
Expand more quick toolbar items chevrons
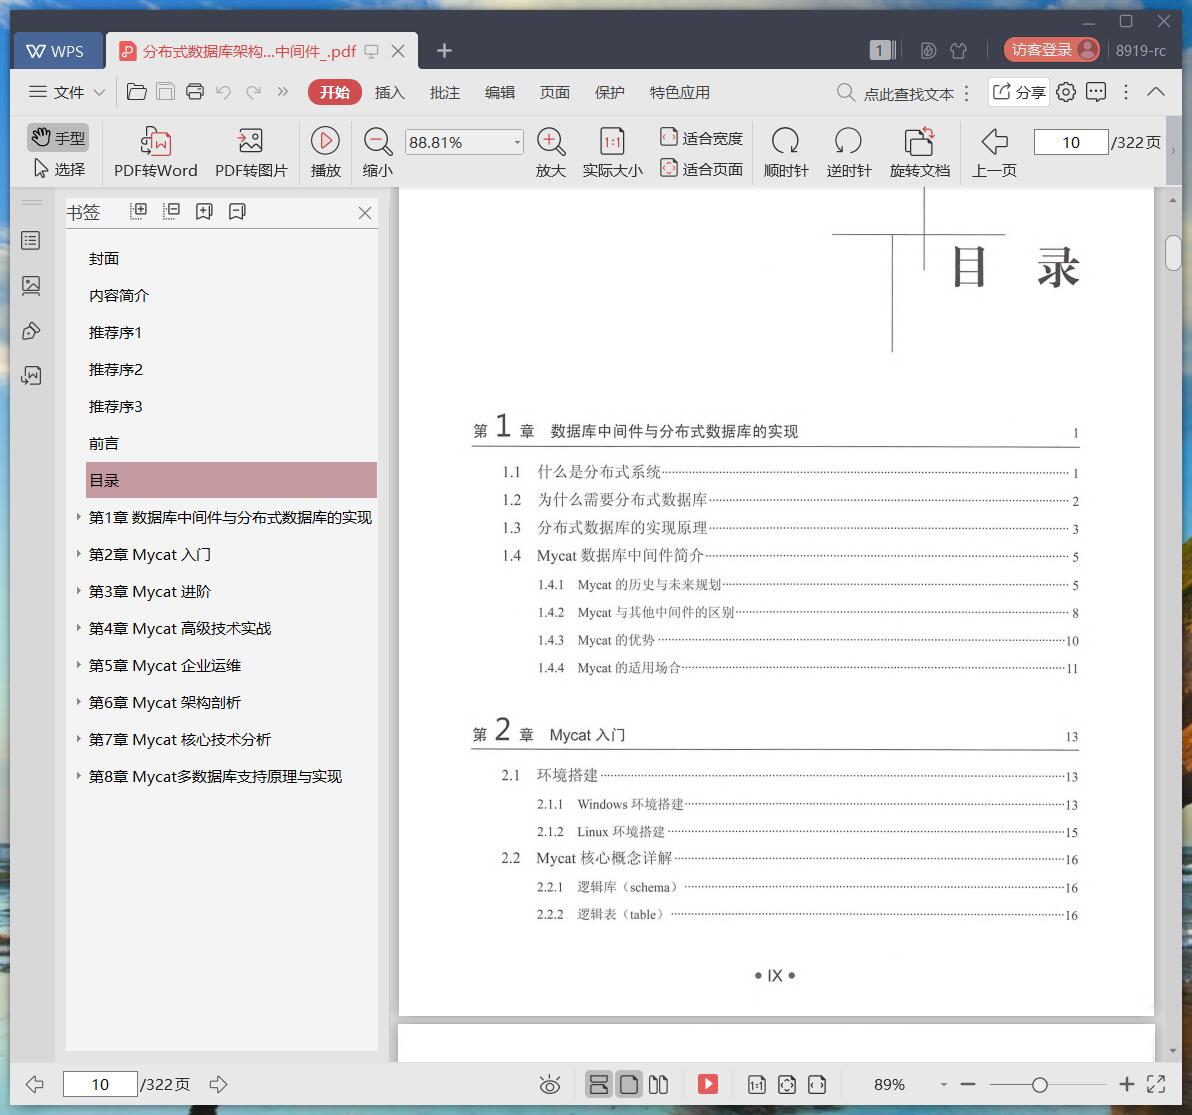point(282,92)
